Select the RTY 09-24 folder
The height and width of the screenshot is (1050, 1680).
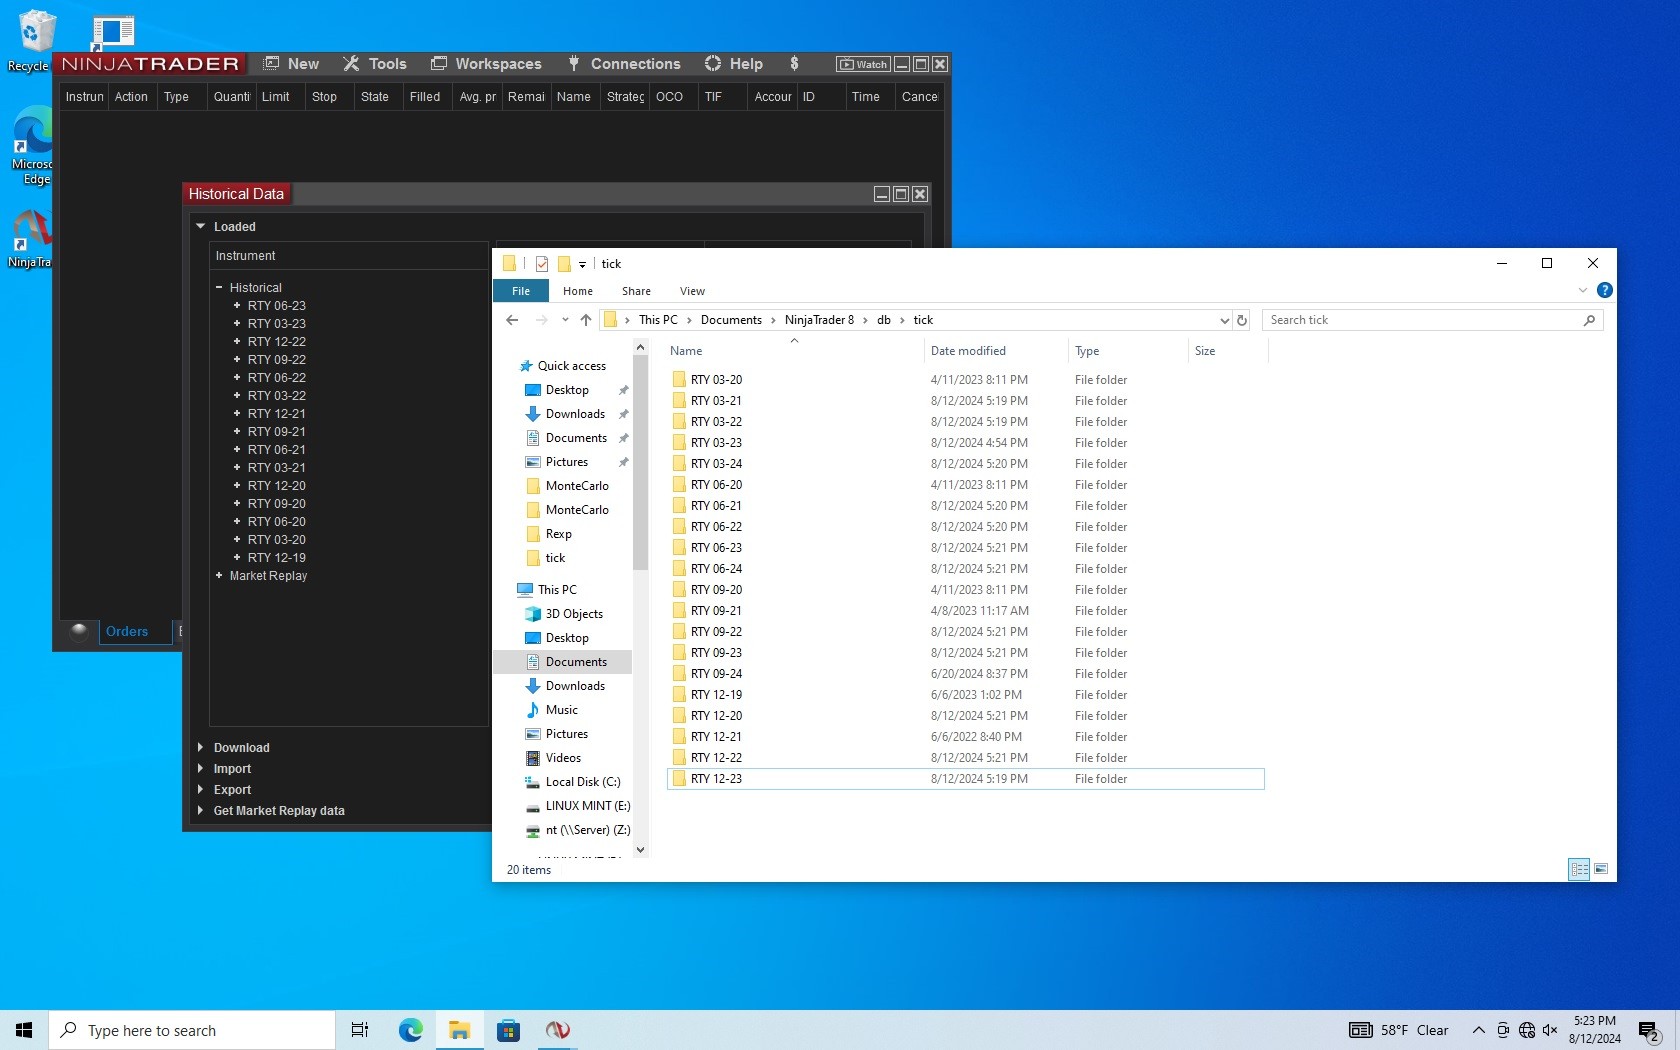coord(716,673)
